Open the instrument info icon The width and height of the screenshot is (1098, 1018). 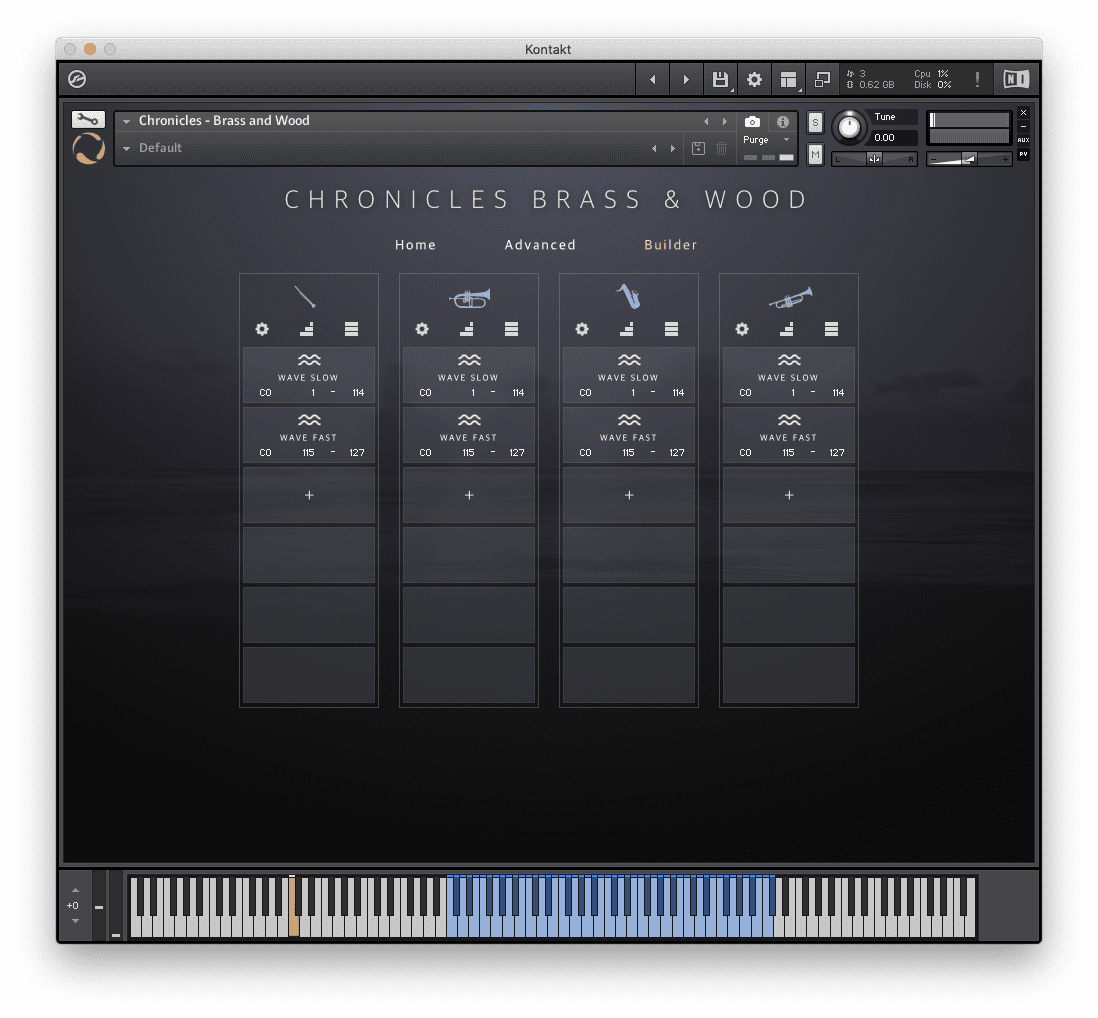(783, 122)
